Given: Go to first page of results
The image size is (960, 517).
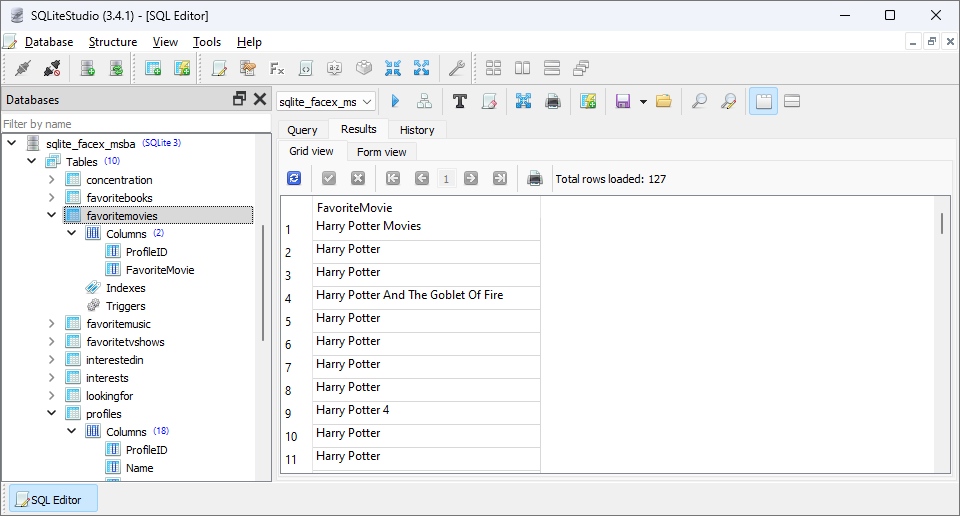Looking at the screenshot, I should coord(393,178).
